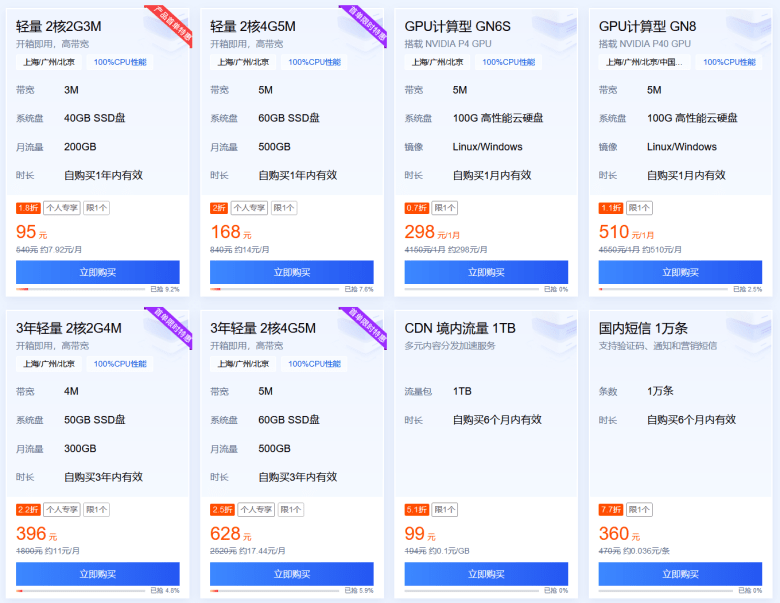The width and height of the screenshot is (780, 603).
Task: Click the purple ribbon on 轻量 2核4G5M
Action: (366, 23)
